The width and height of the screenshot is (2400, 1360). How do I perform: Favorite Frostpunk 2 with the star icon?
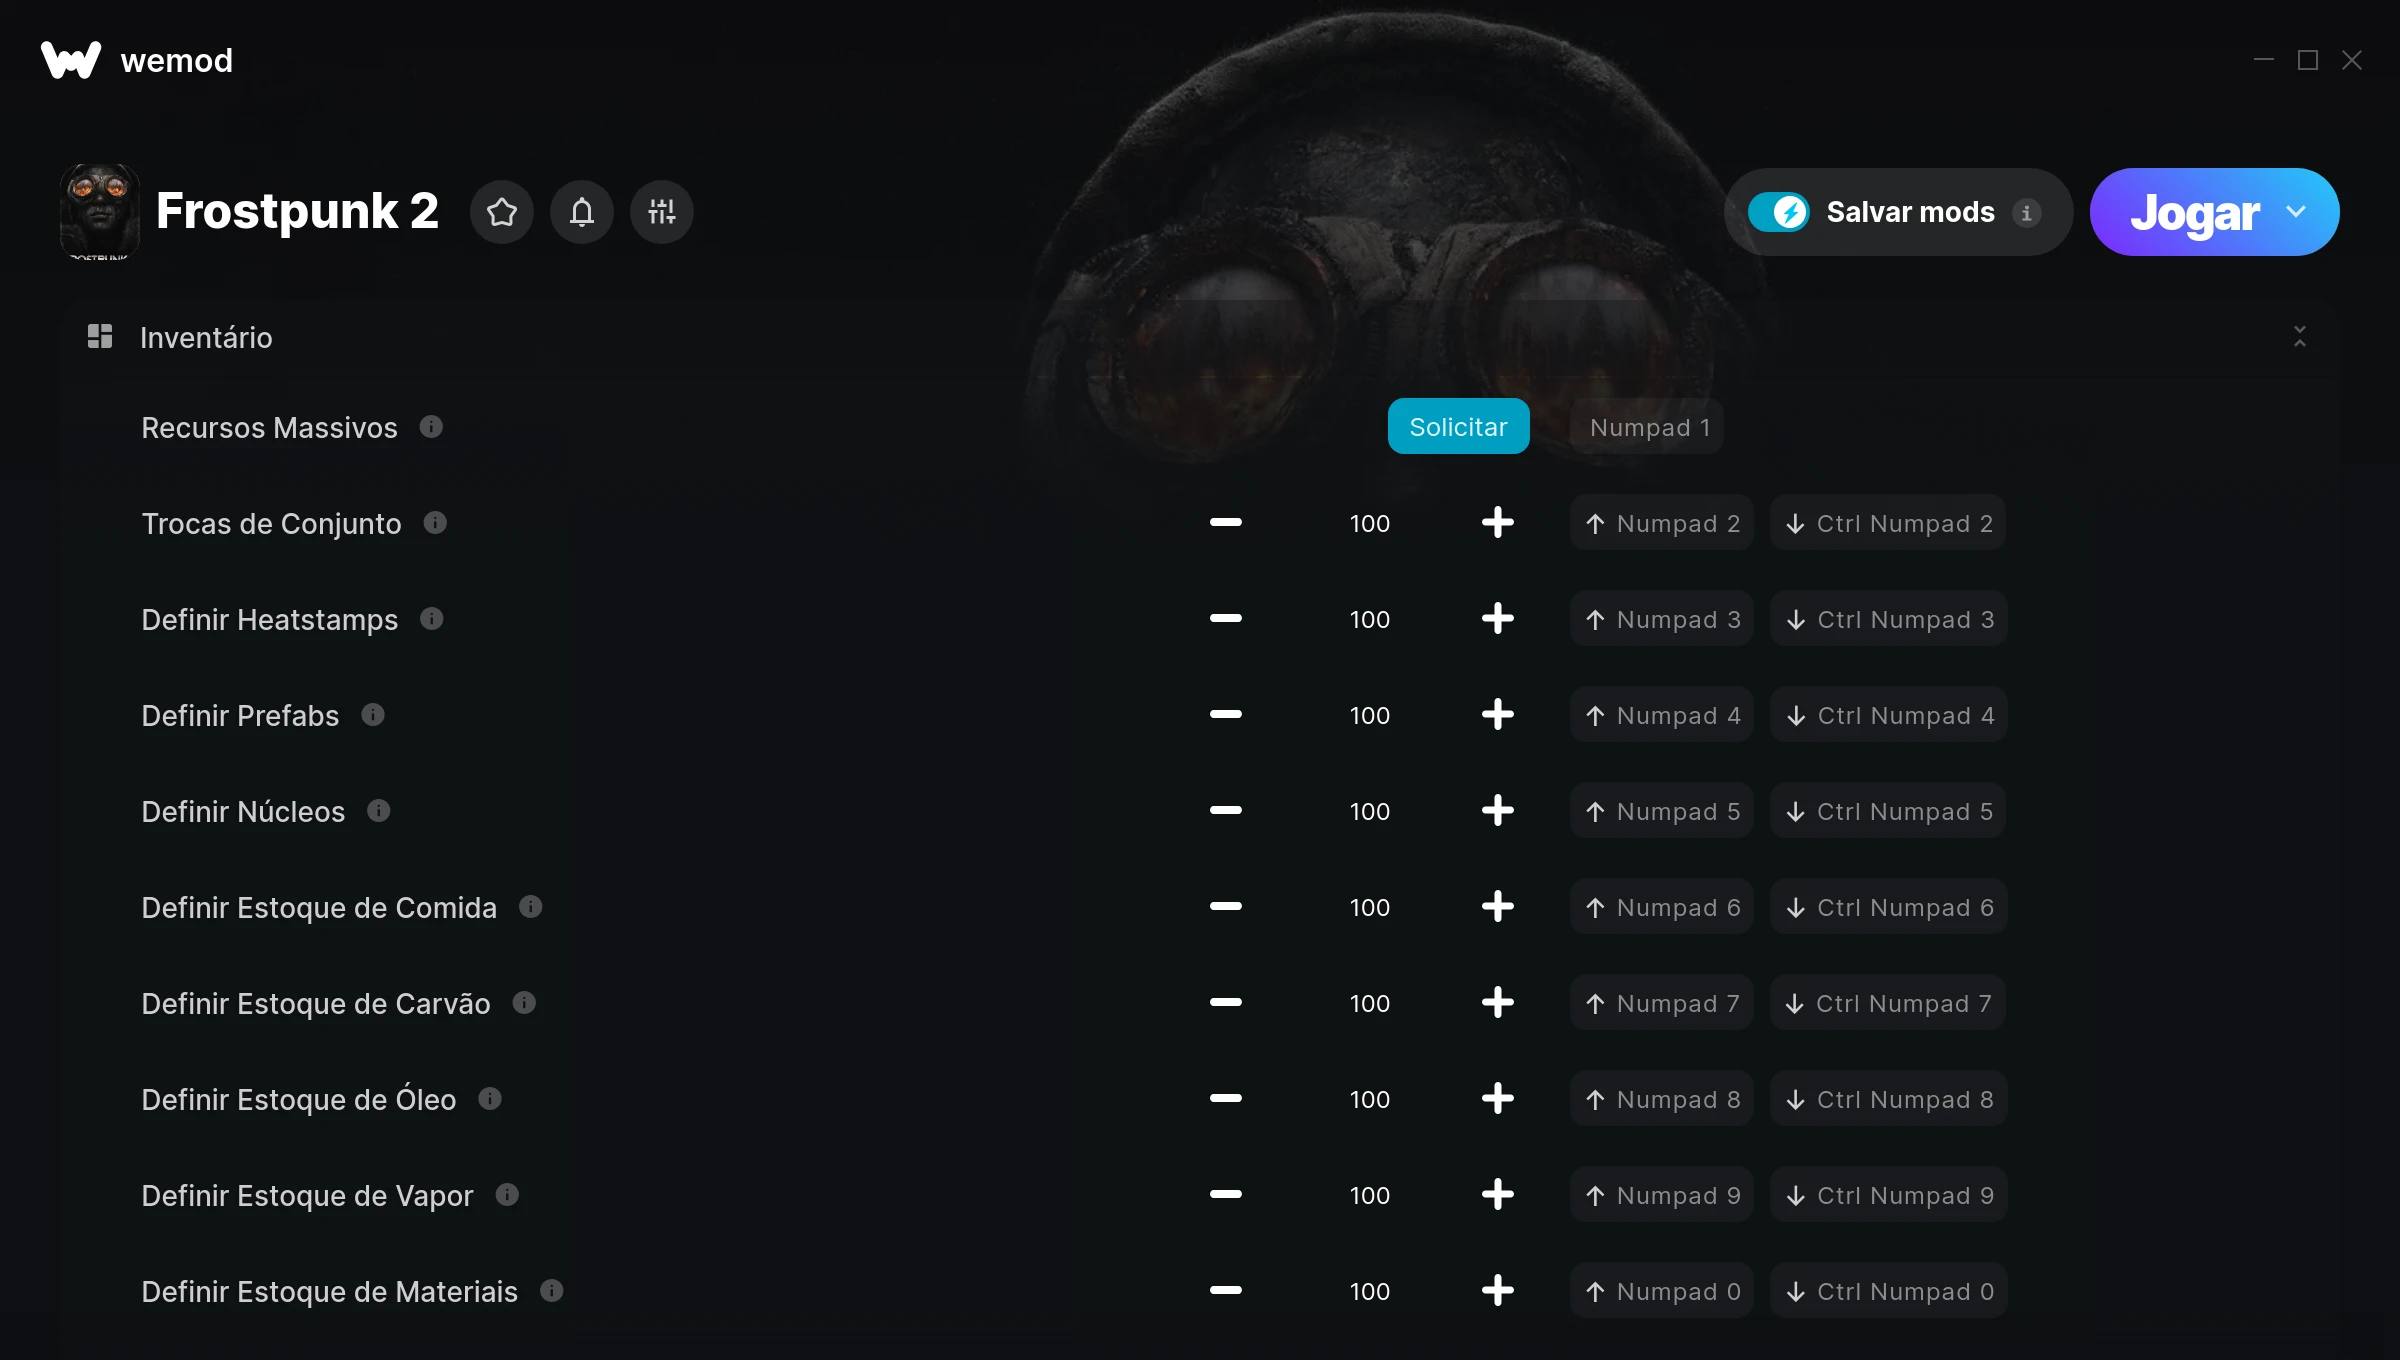502,212
